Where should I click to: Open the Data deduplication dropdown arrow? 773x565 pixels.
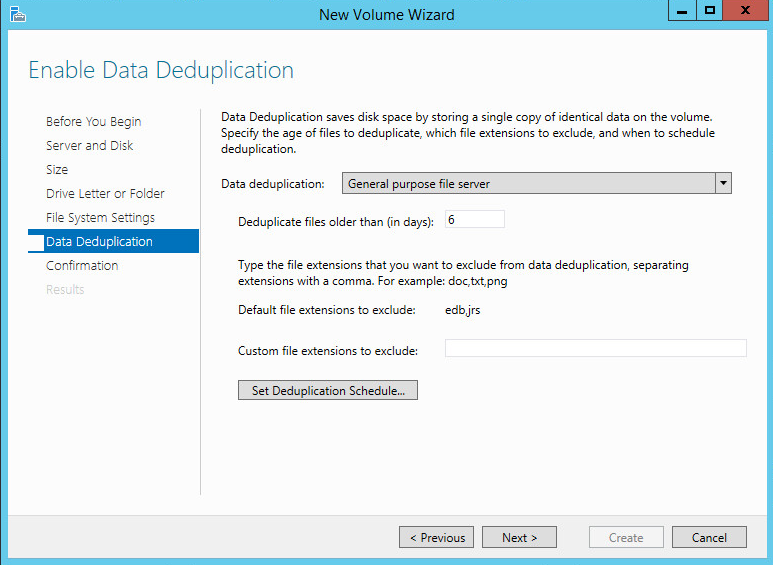point(723,183)
